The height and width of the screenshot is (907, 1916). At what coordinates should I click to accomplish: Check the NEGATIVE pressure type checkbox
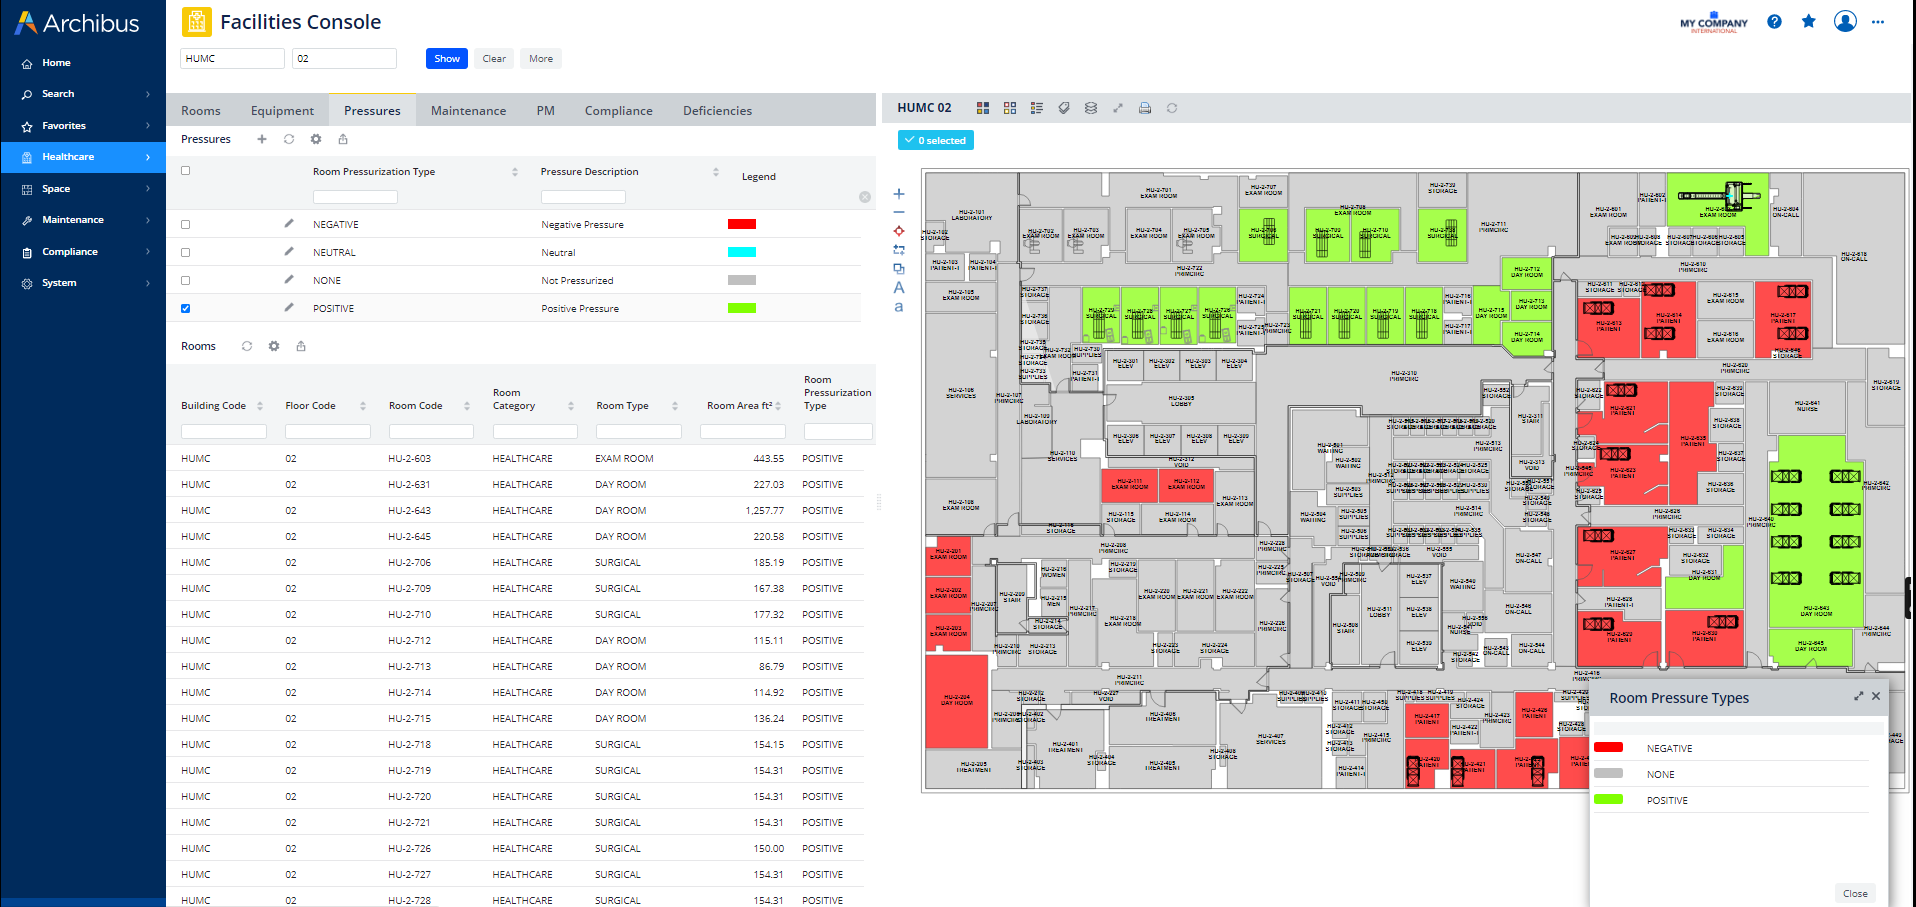186,225
